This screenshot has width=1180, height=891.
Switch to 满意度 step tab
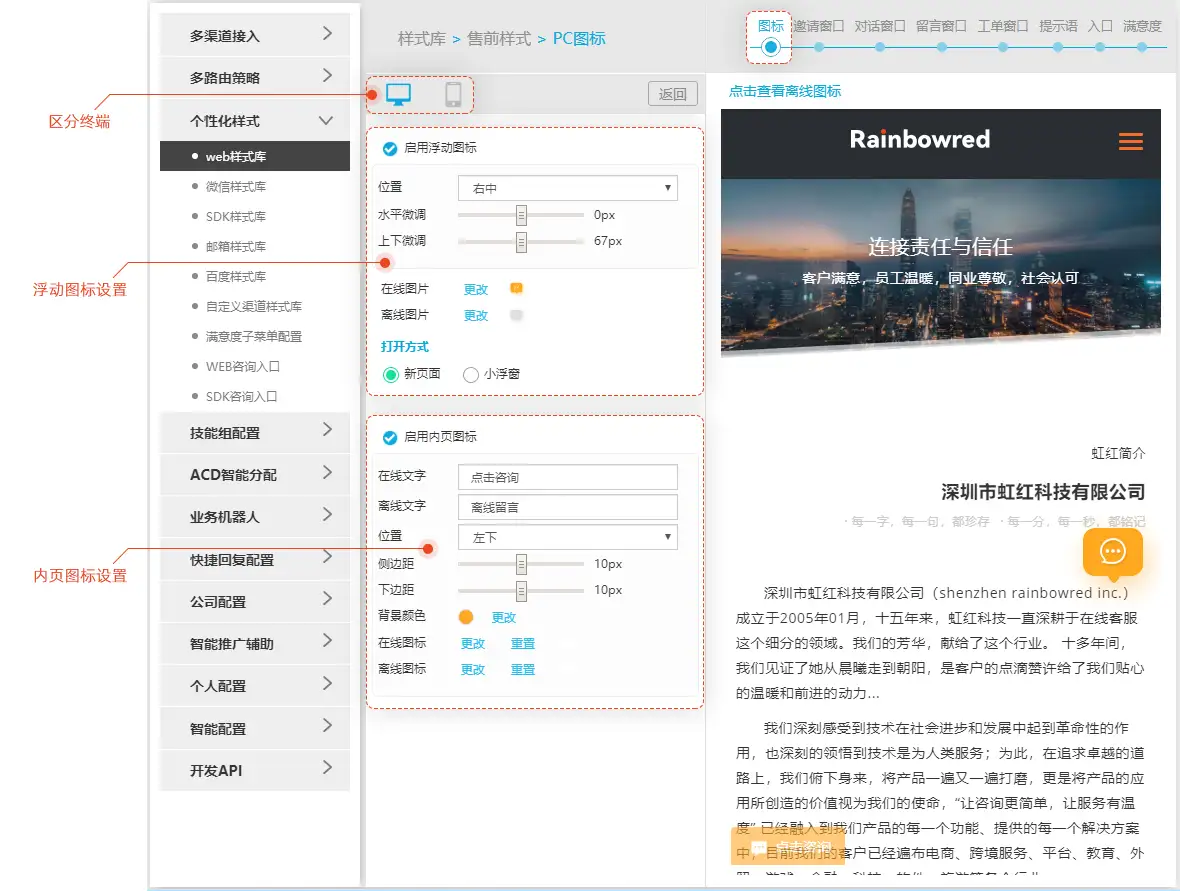coord(1142,26)
